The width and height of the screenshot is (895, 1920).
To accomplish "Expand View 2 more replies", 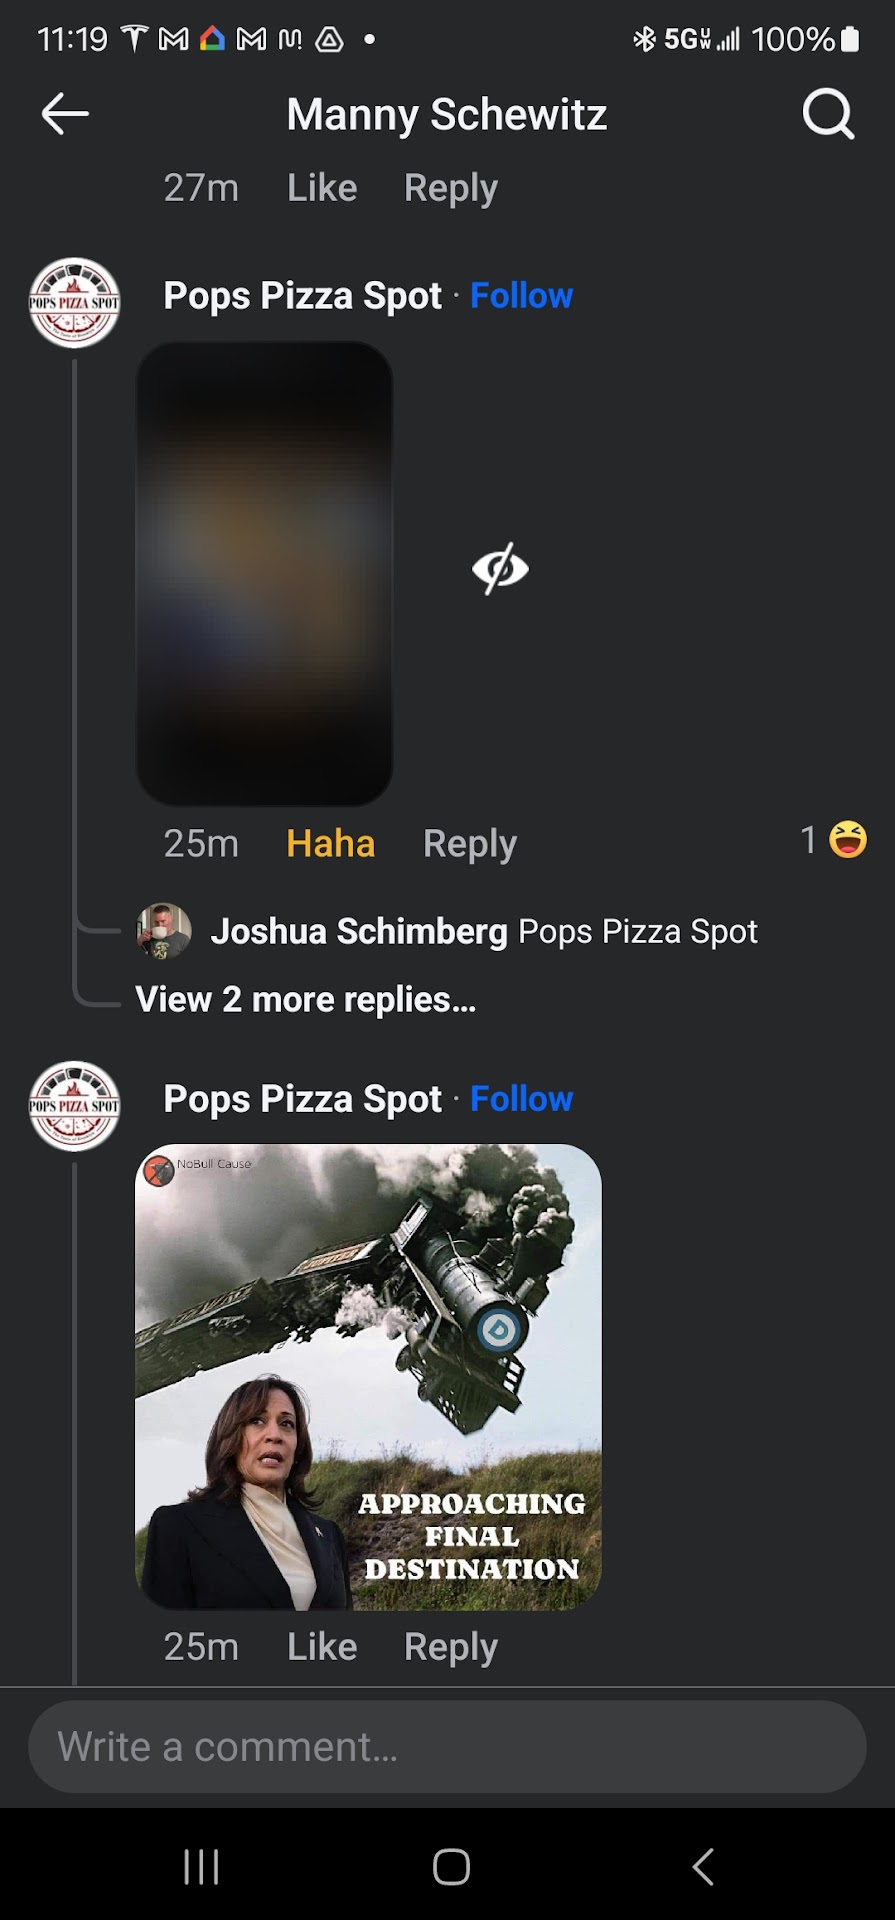I will click(x=305, y=1000).
